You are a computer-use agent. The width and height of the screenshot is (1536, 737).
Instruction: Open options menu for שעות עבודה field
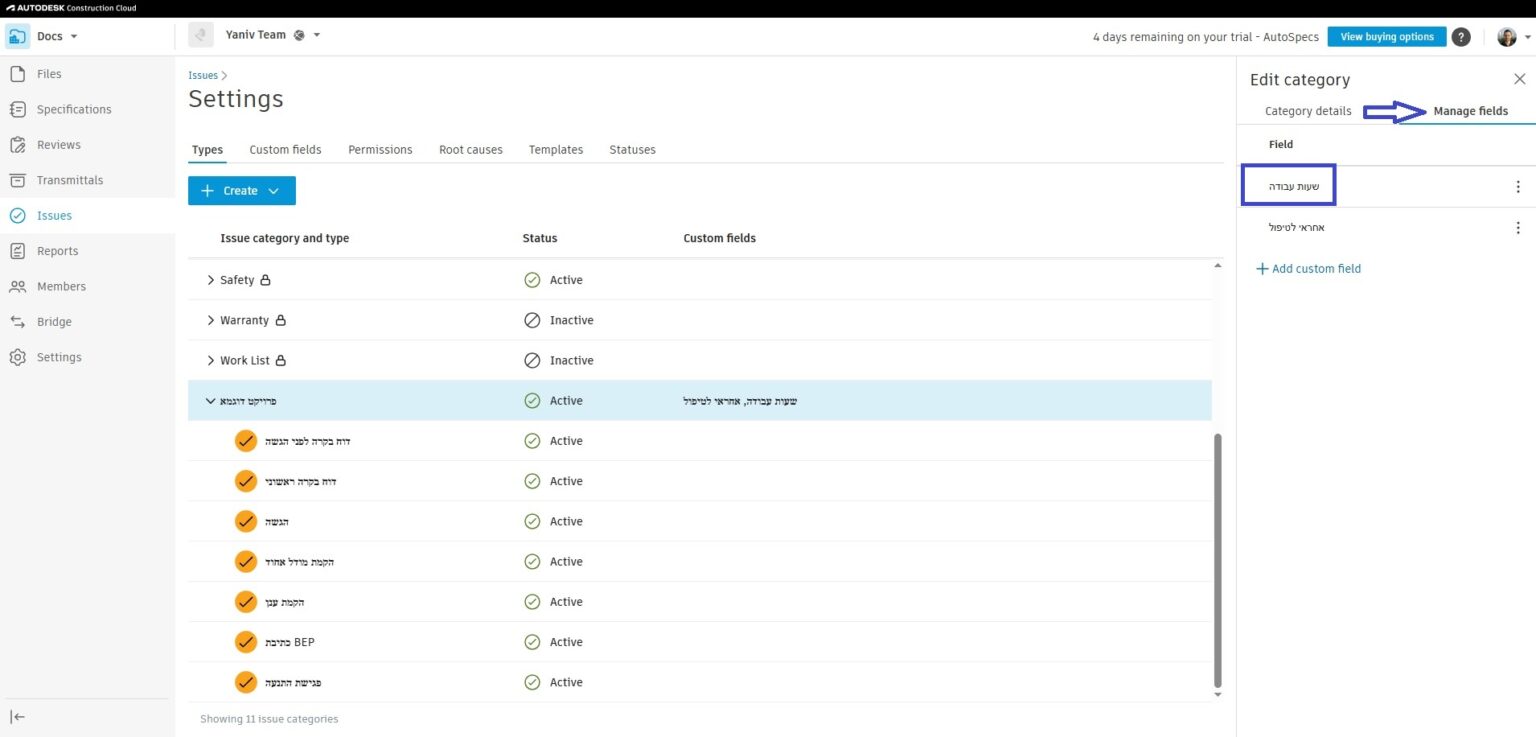(x=1517, y=187)
